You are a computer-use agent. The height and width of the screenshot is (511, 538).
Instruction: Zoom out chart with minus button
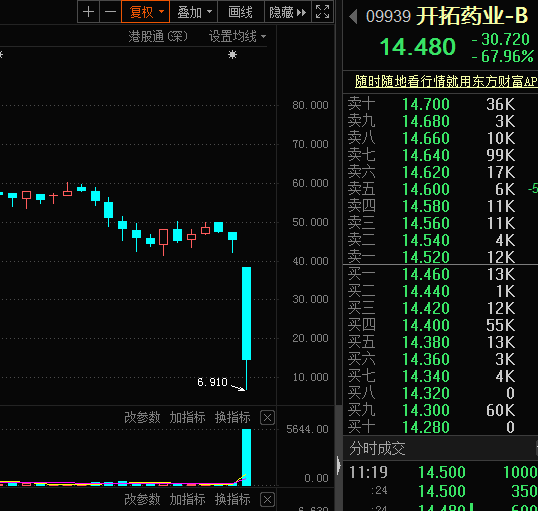pos(110,12)
